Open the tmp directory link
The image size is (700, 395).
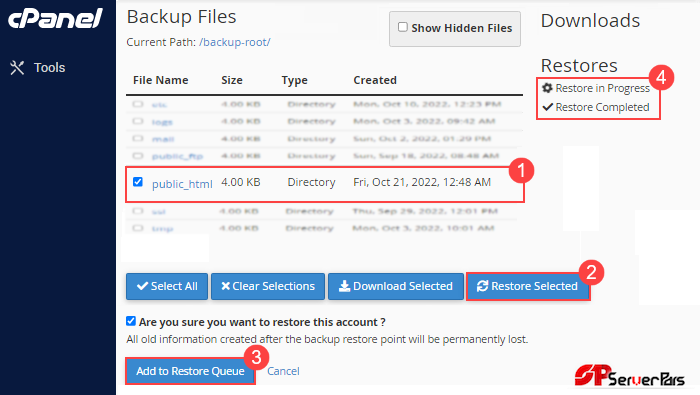pyautogui.click(x=162, y=229)
